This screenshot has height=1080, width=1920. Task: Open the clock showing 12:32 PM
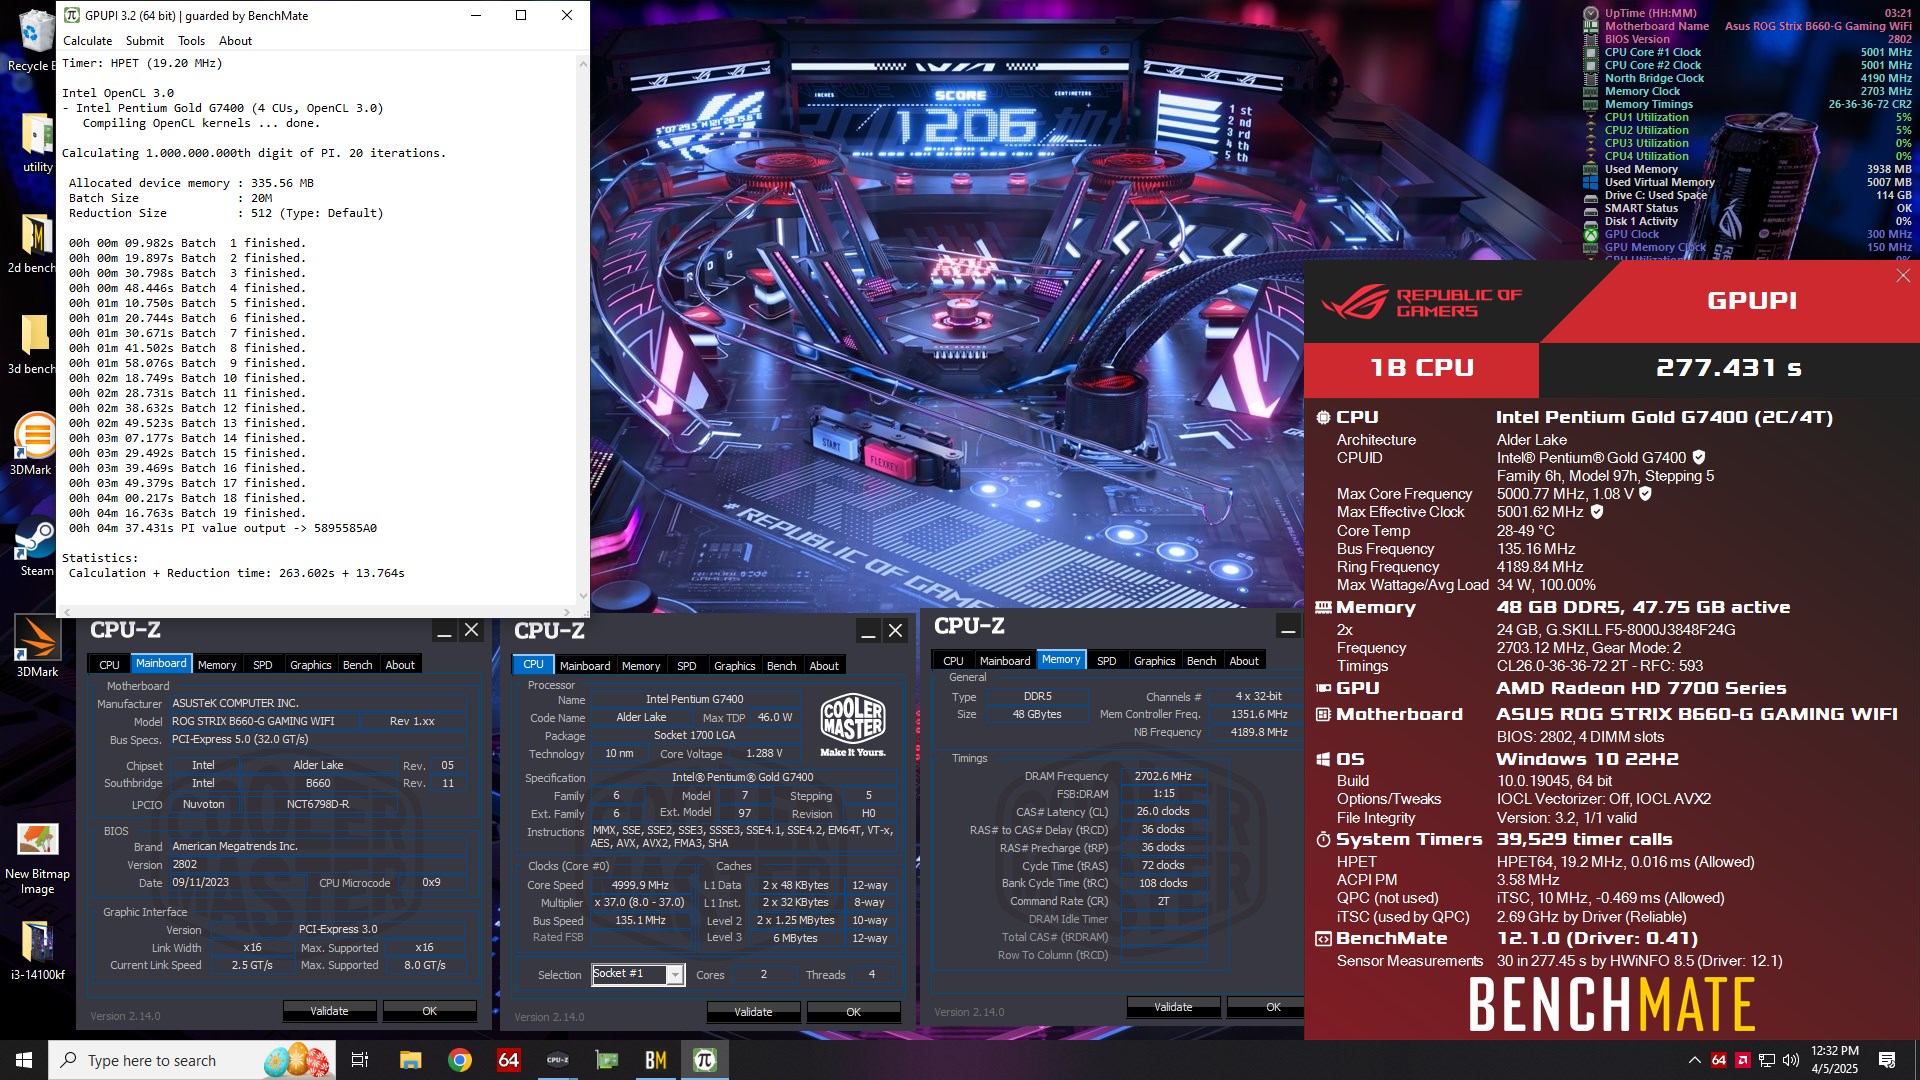[1834, 1060]
